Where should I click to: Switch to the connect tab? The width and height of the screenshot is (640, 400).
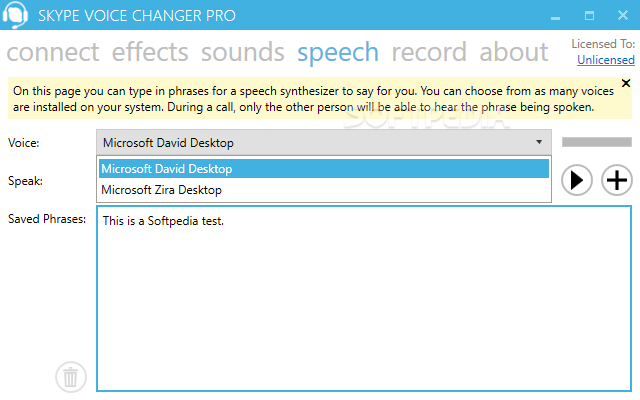tap(53, 52)
